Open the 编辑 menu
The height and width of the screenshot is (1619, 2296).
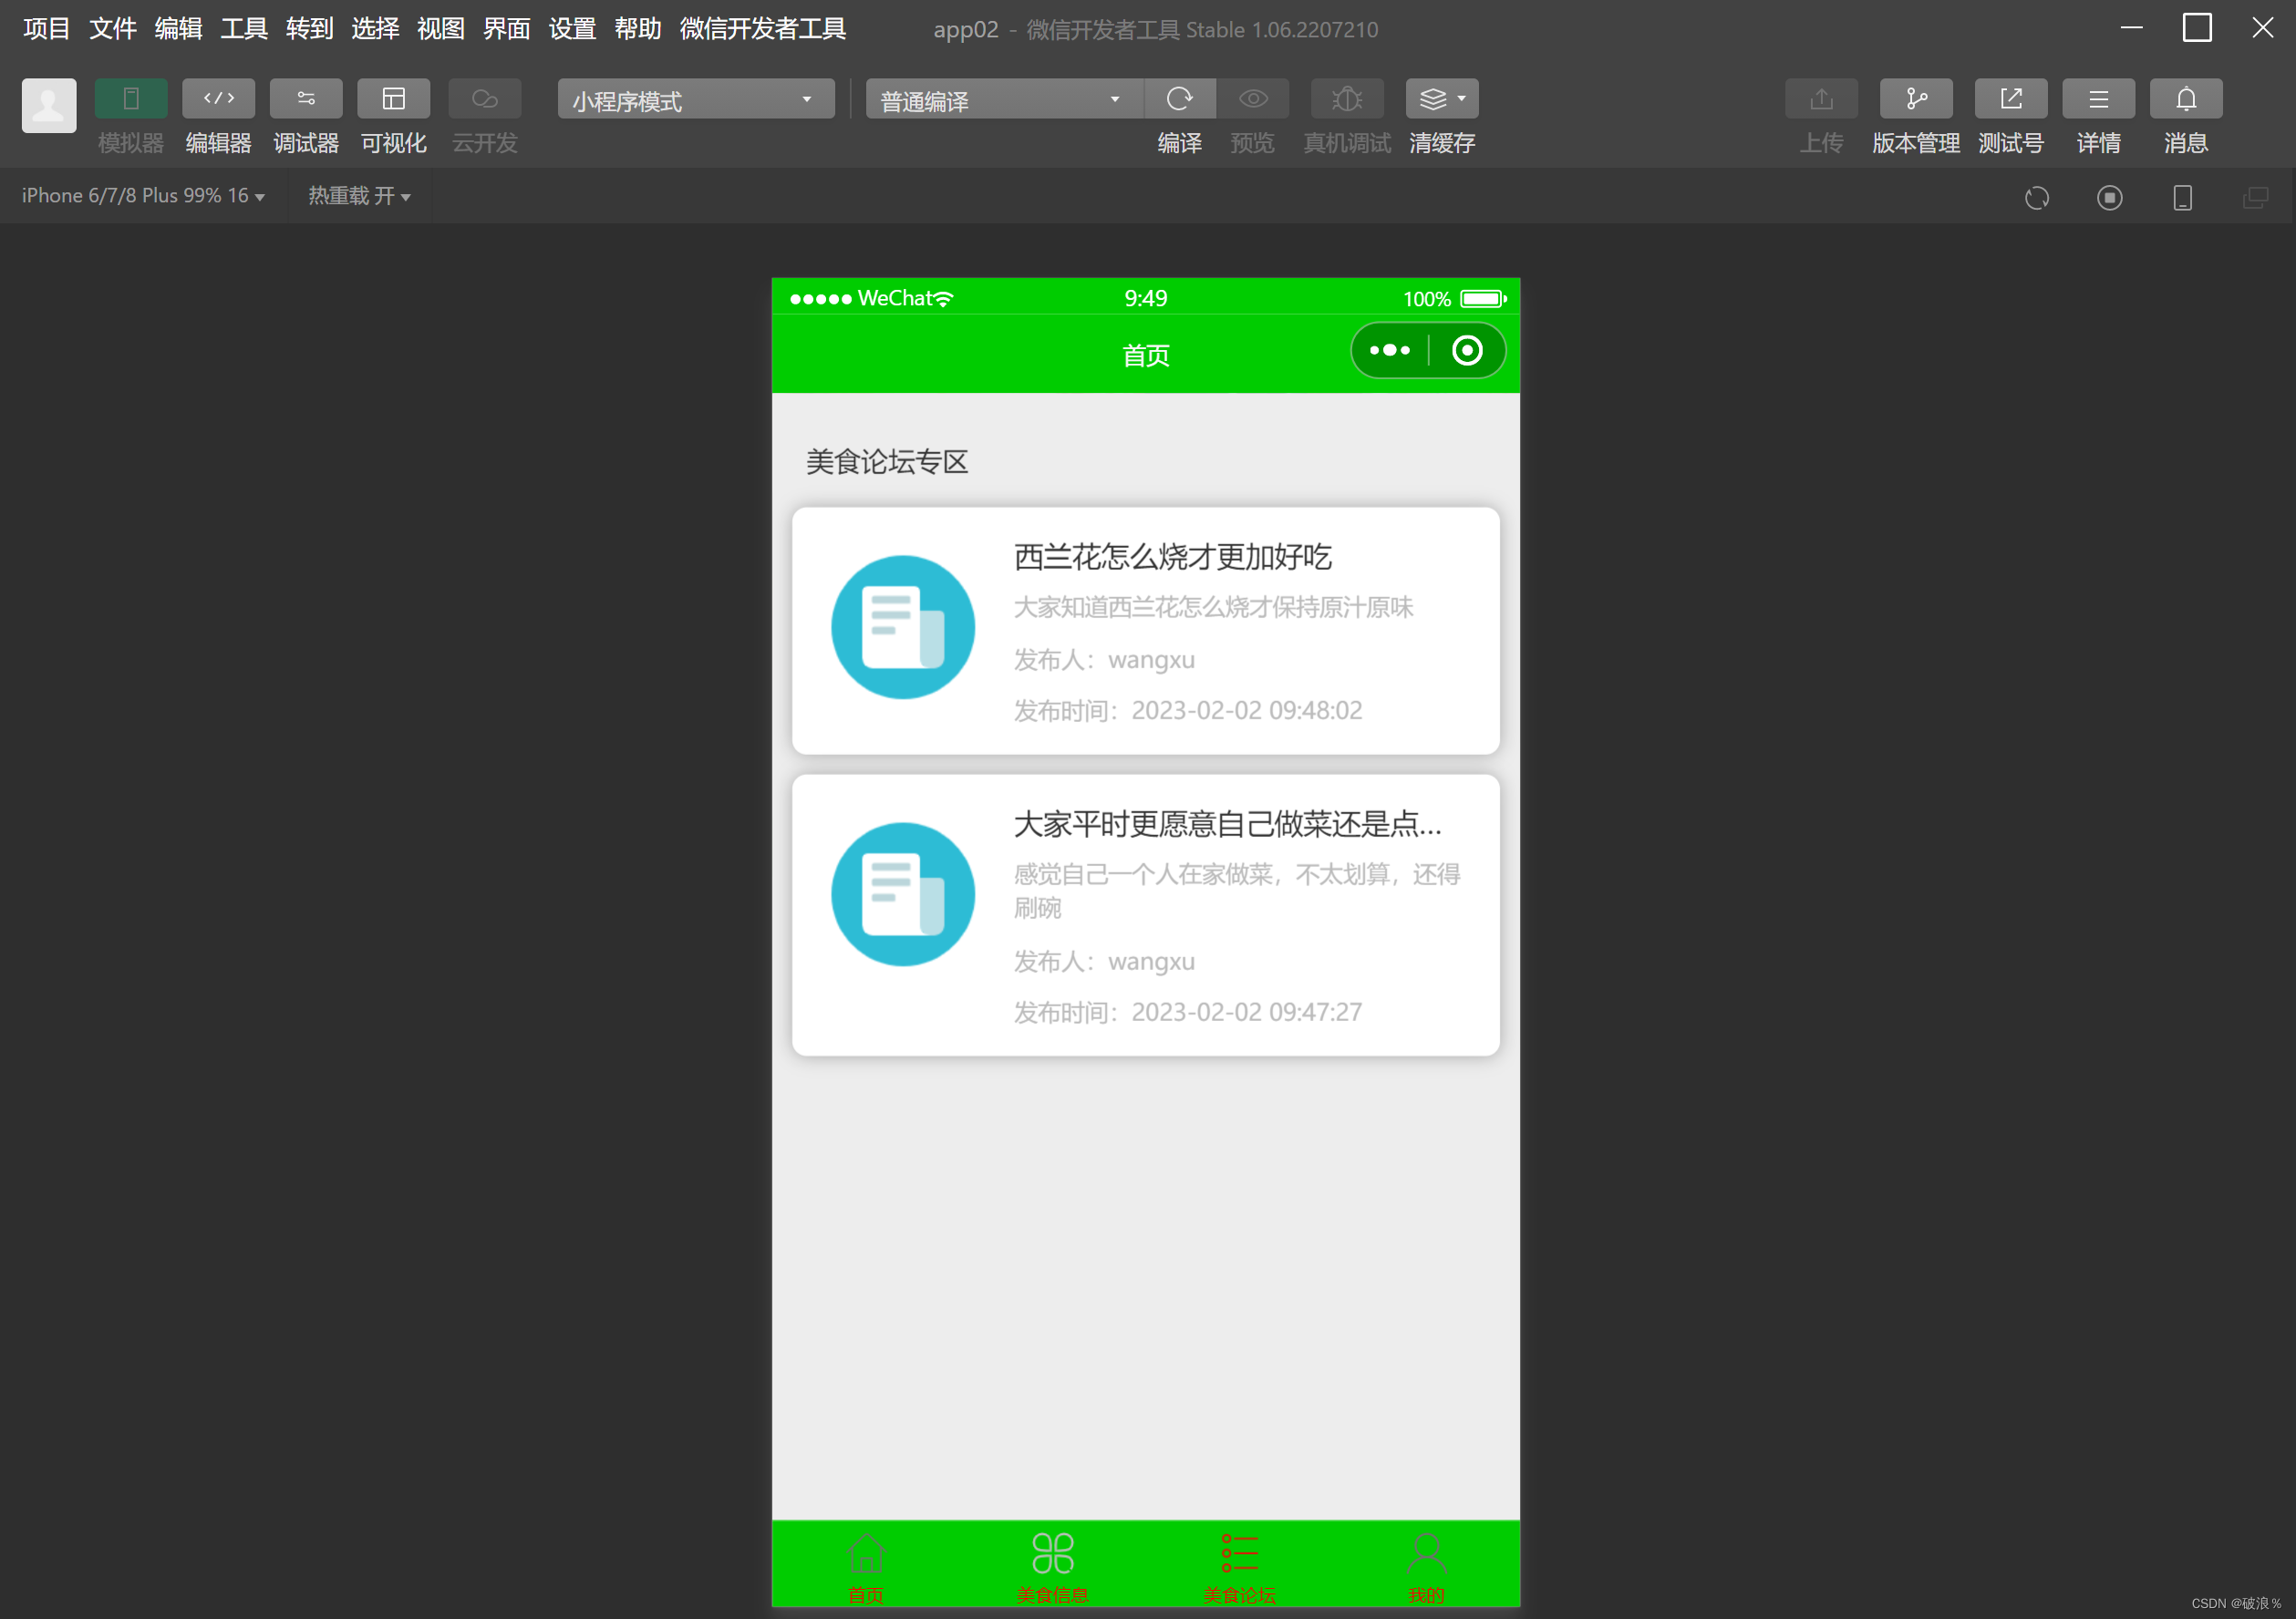click(179, 29)
